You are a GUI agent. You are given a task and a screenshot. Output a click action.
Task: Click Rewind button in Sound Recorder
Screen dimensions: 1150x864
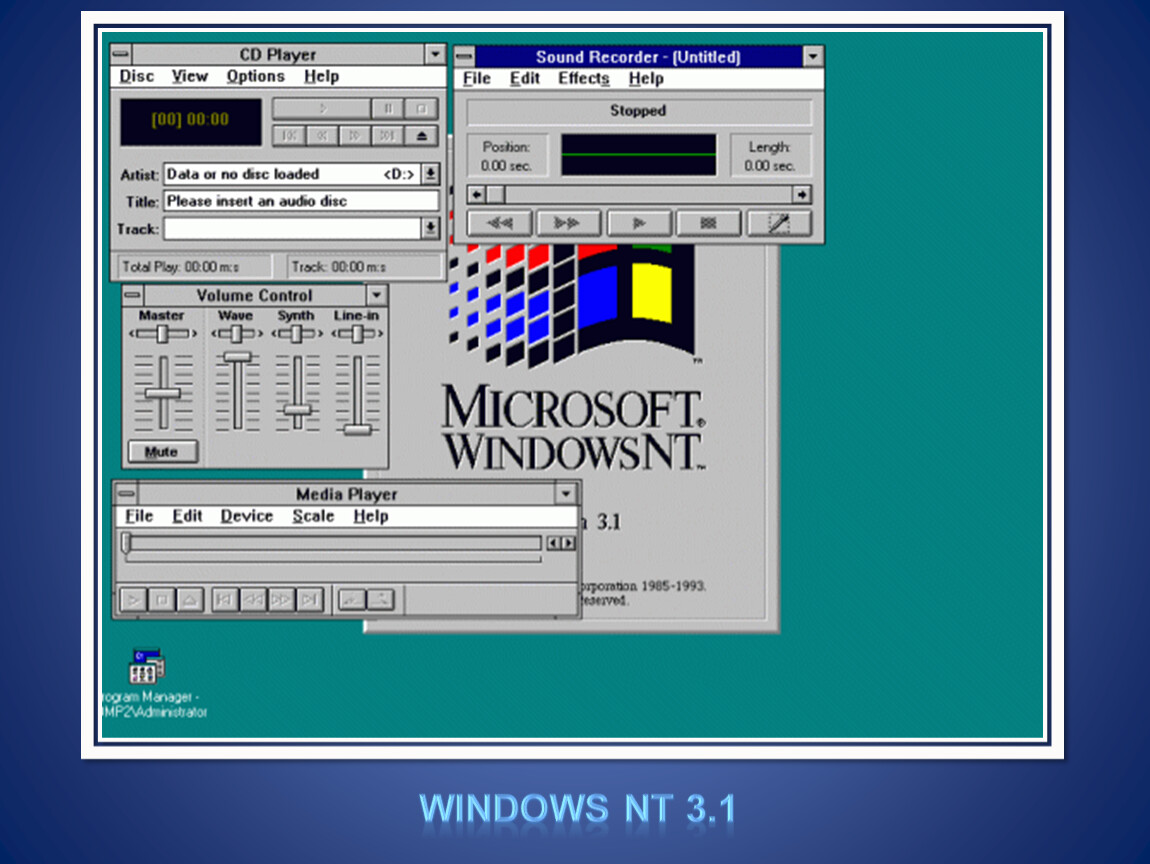(x=499, y=223)
